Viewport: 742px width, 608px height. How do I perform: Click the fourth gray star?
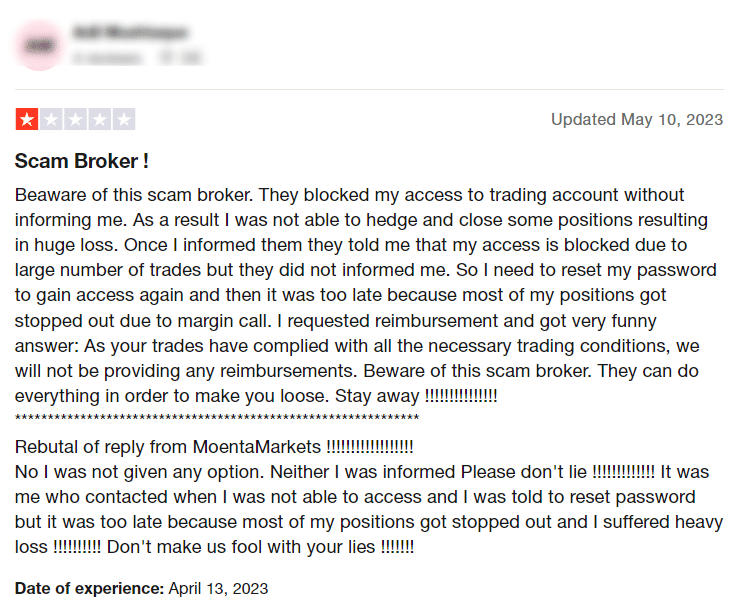[x=99, y=120]
